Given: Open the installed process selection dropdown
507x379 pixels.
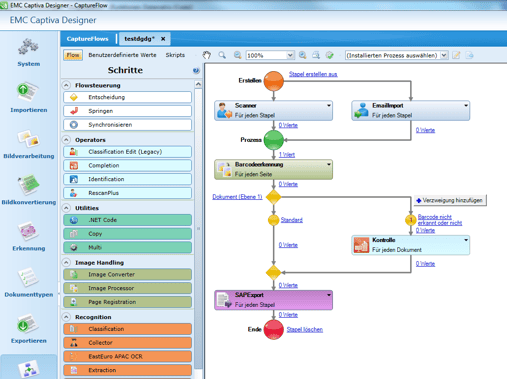Looking at the screenshot, I should coord(444,55).
